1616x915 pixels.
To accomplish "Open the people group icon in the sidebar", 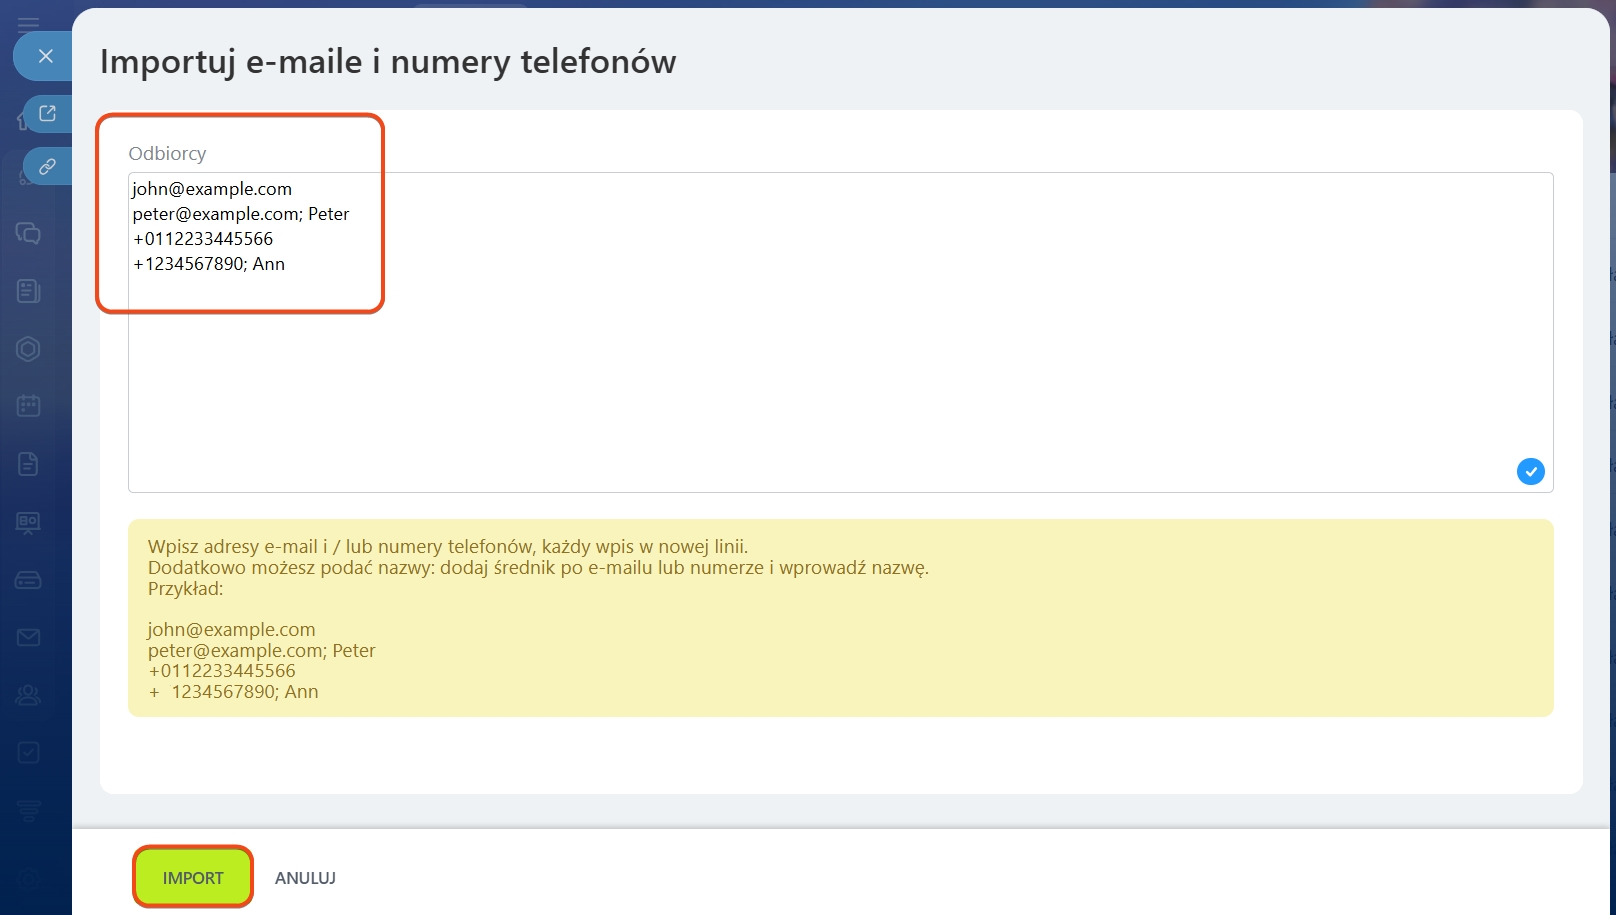I will click(28, 695).
